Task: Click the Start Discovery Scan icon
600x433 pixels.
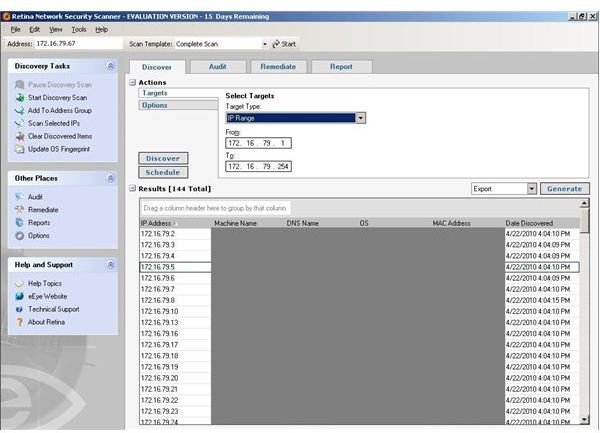Action: 20,98
